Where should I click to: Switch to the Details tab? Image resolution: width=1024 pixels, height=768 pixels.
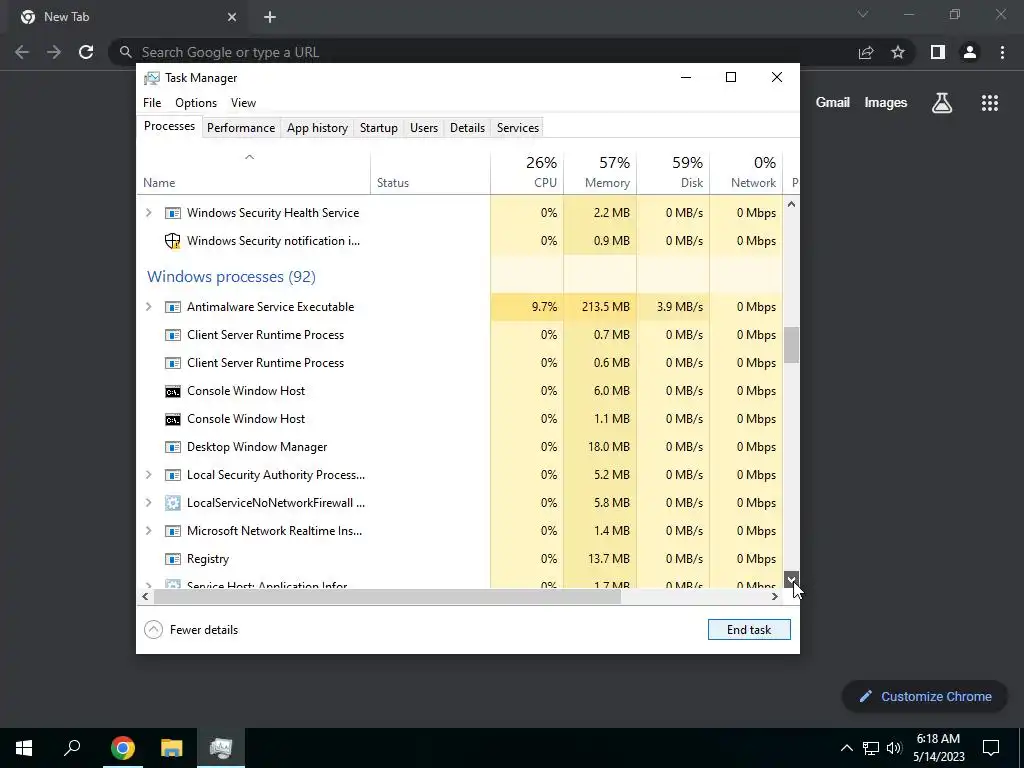468,128
